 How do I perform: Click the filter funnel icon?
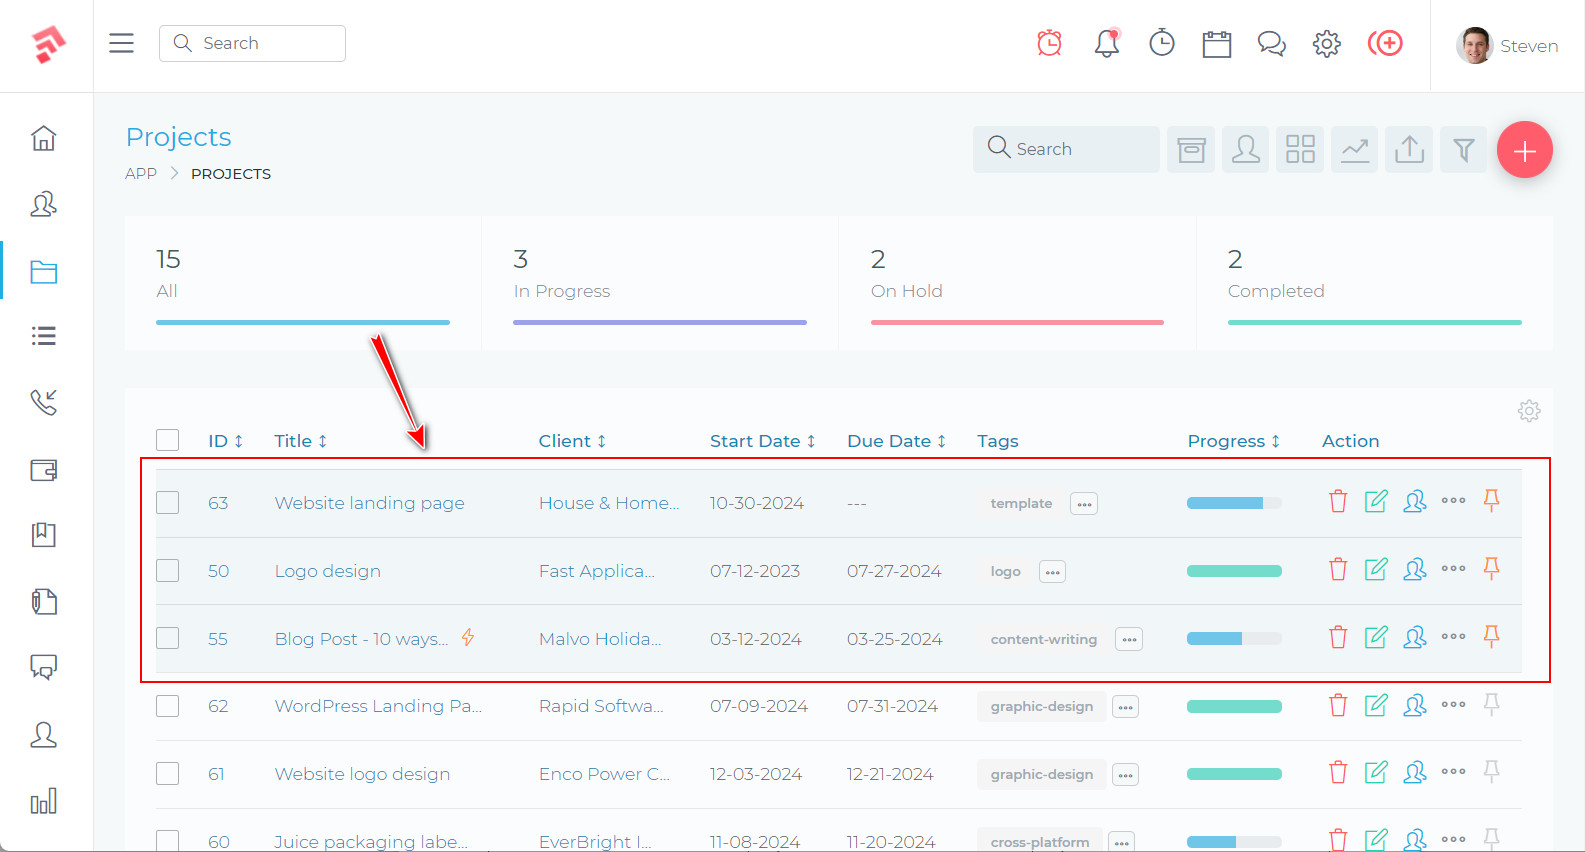1463,150
